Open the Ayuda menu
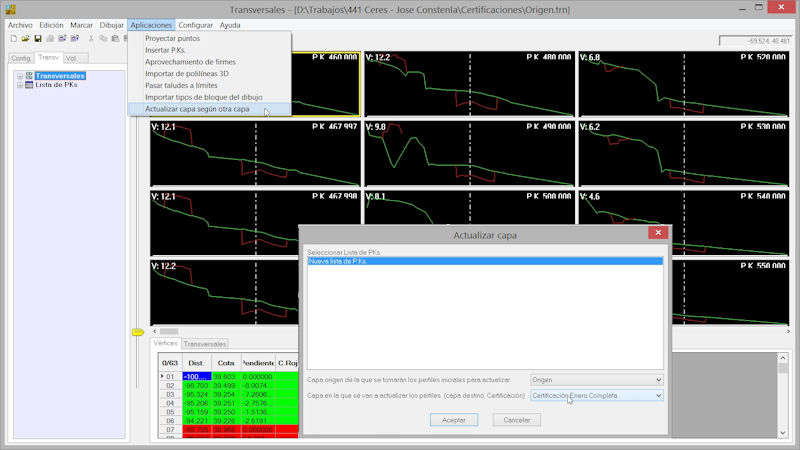The width and height of the screenshot is (800, 450). (230, 25)
